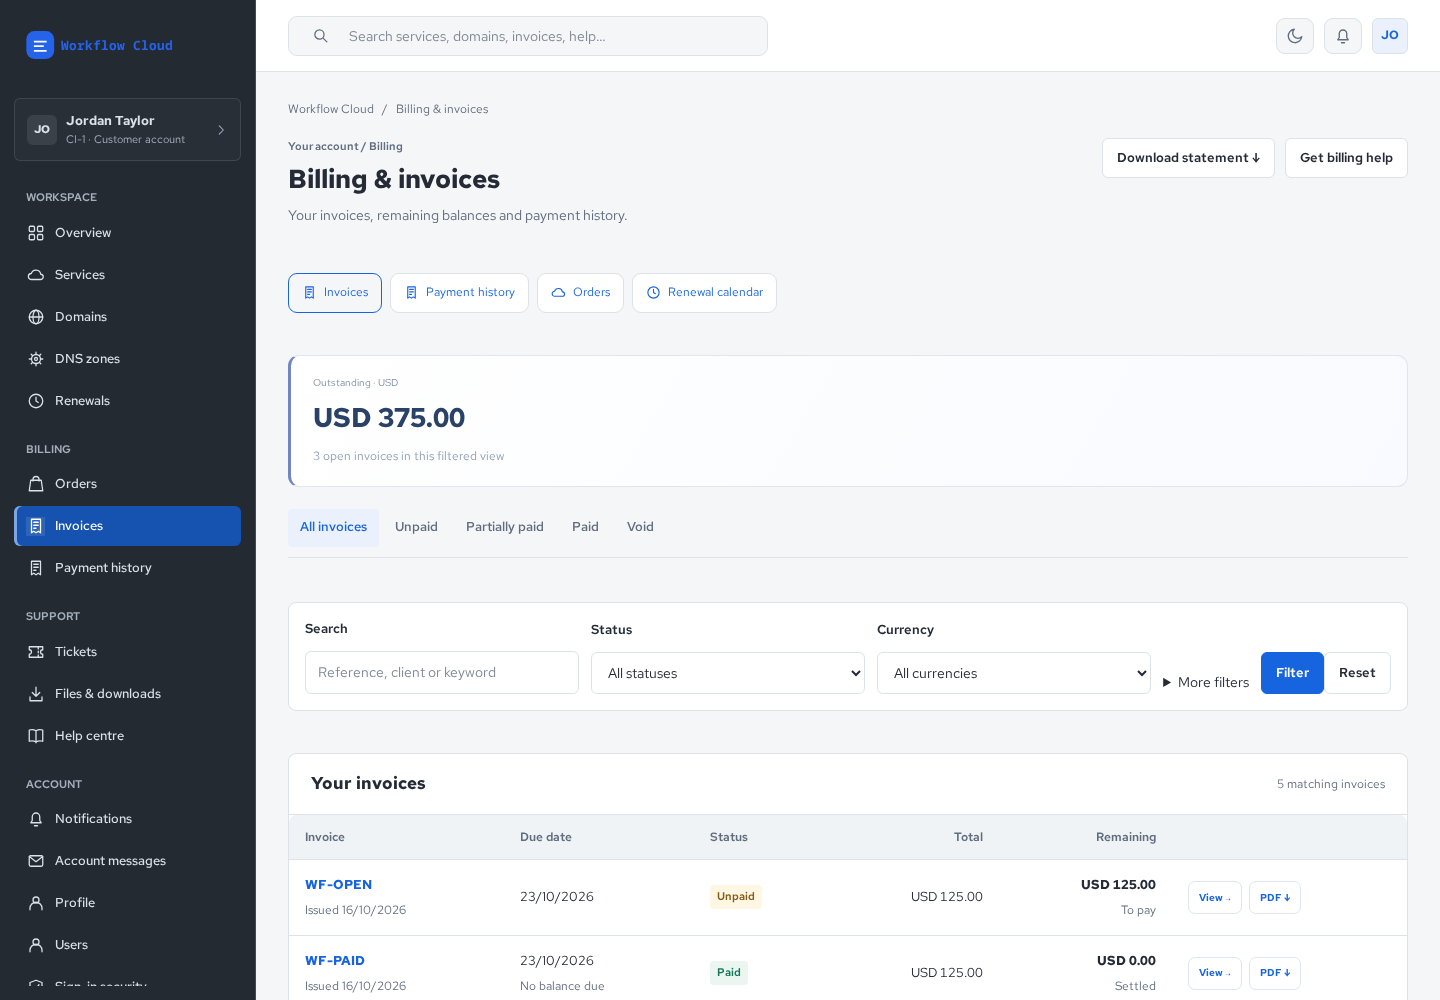This screenshot has width=1440, height=1000.
Task: Open the All currencies dropdown
Action: point(1014,673)
